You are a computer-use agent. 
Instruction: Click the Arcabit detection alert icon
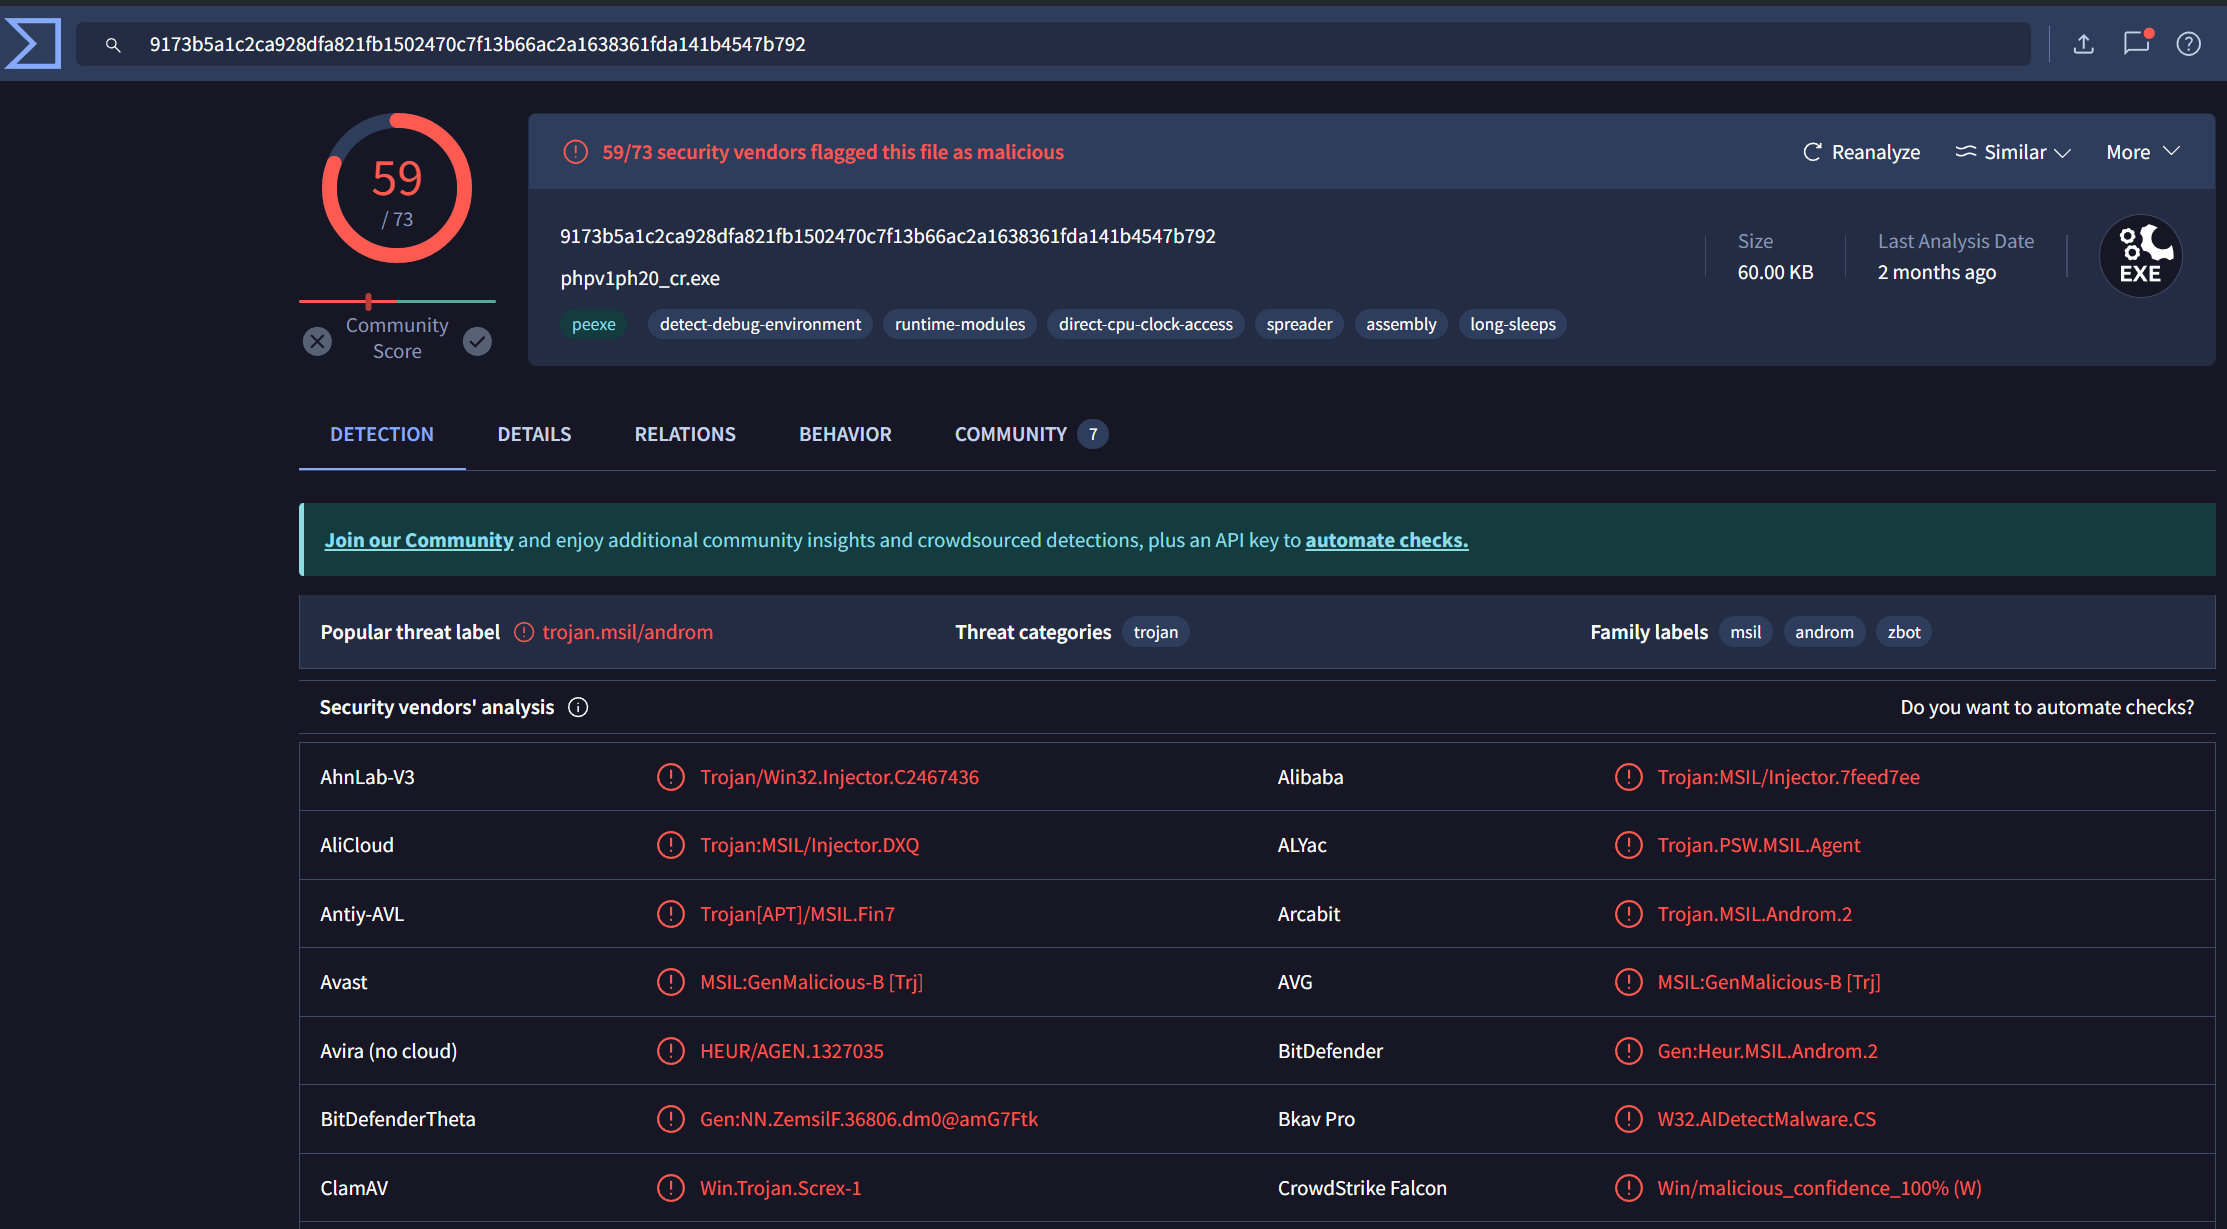point(1629,914)
